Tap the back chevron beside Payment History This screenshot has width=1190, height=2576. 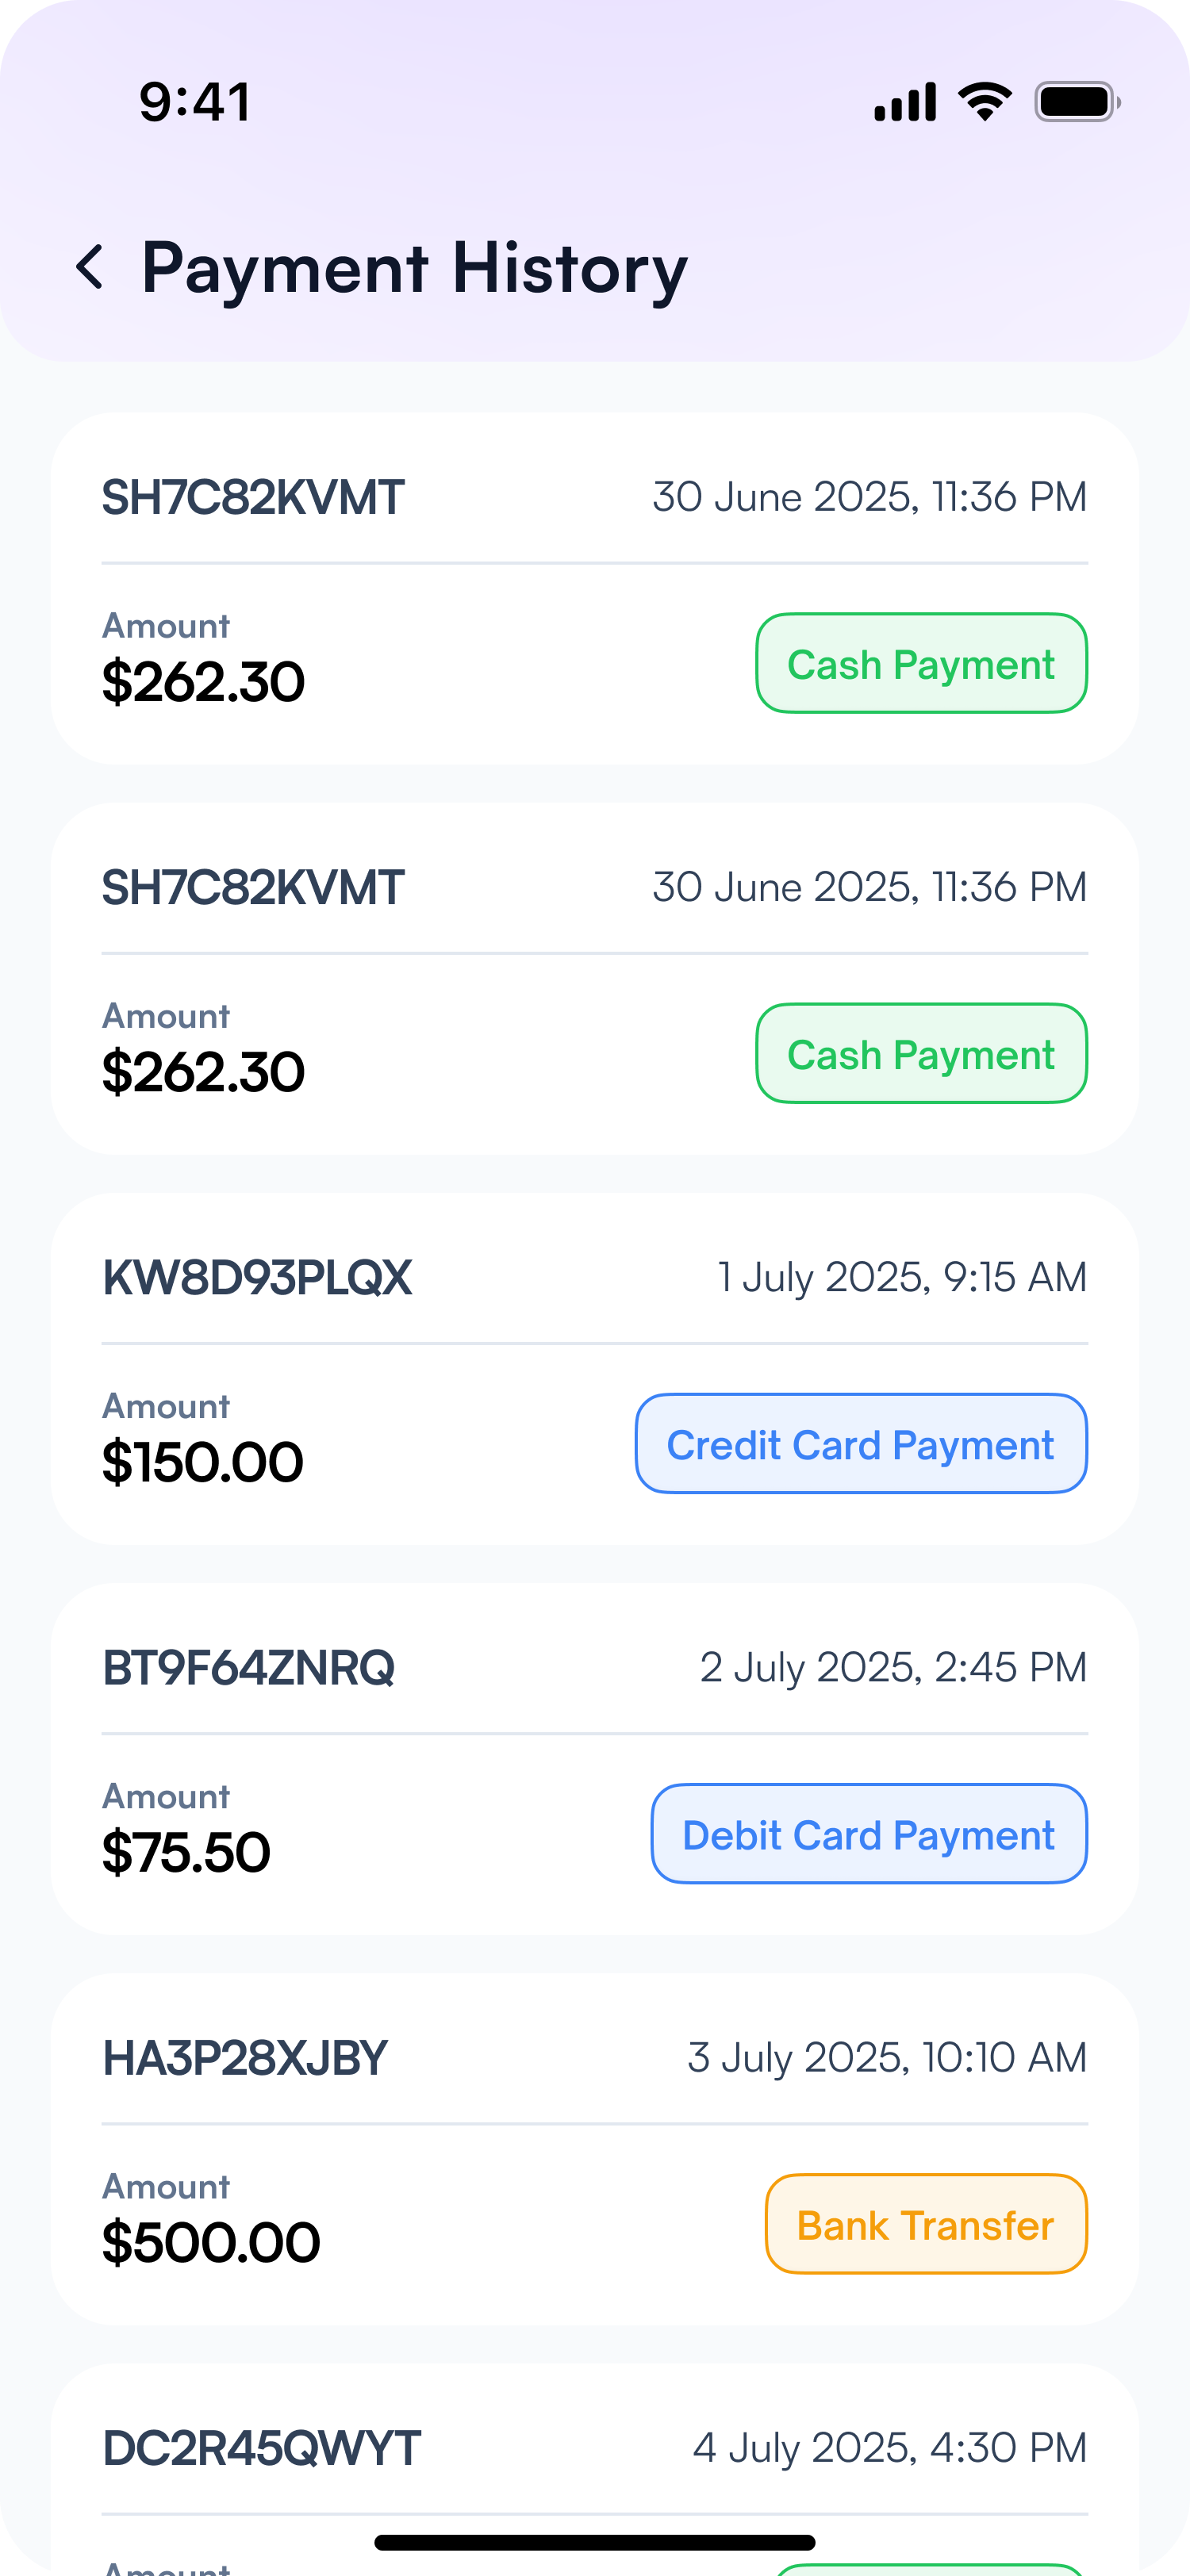[90, 268]
